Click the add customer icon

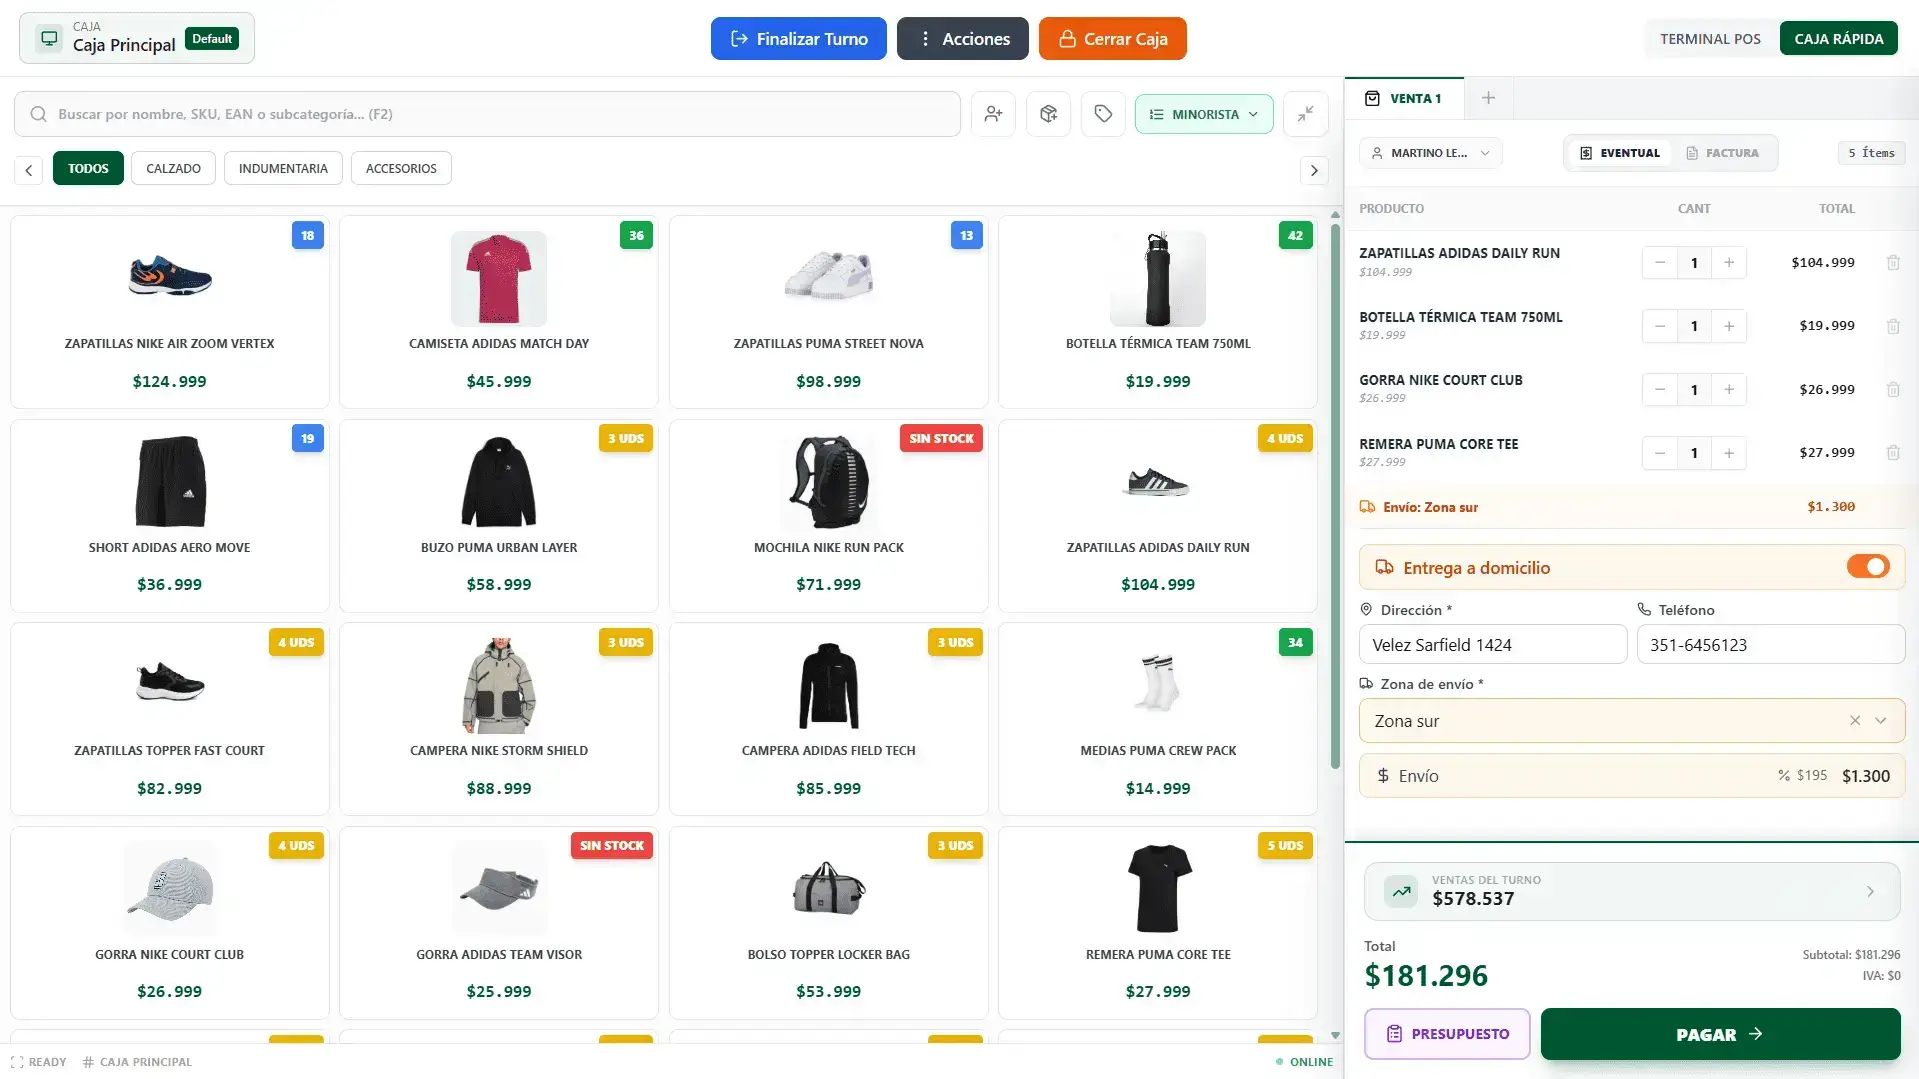[x=993, y=114]
